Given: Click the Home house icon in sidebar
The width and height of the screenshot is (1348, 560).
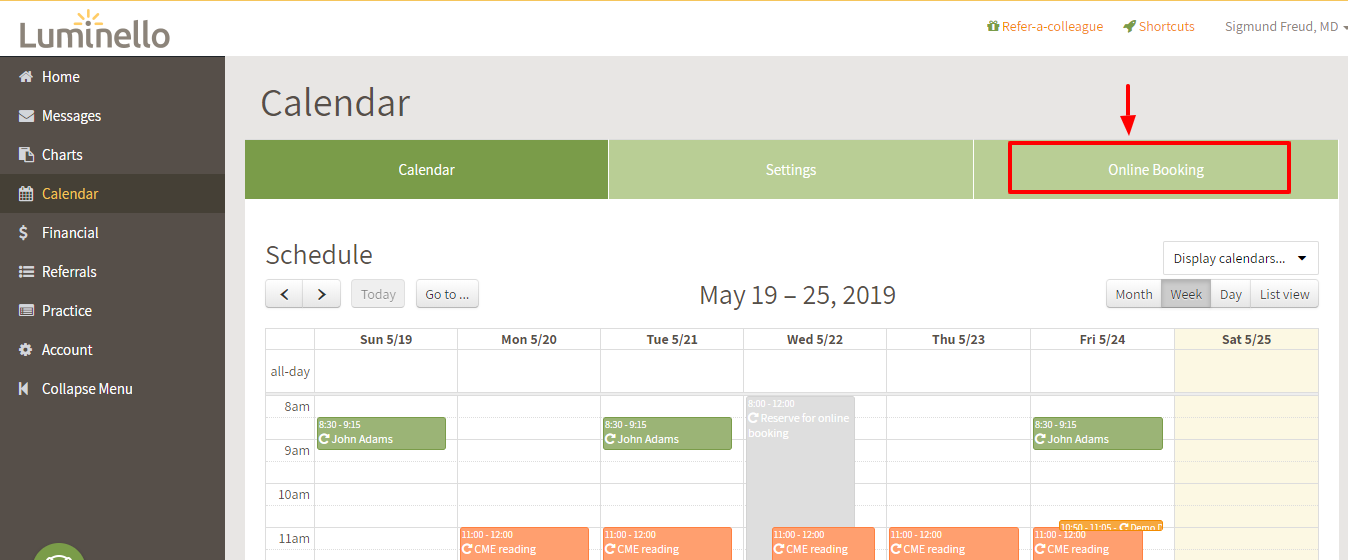Looking at the screenshot, I should (26, 77).
